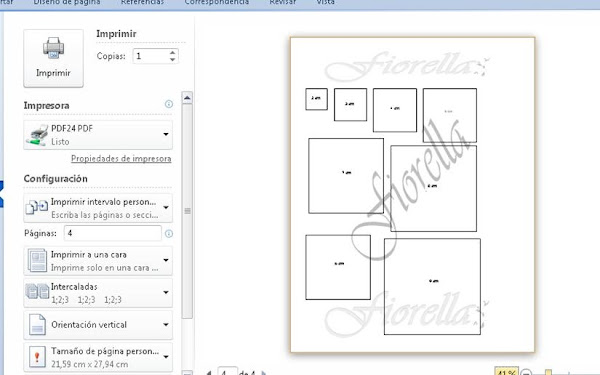Screen dimensions: 600x375
Task: Click the 41% zoom level button
Action: 506,372
